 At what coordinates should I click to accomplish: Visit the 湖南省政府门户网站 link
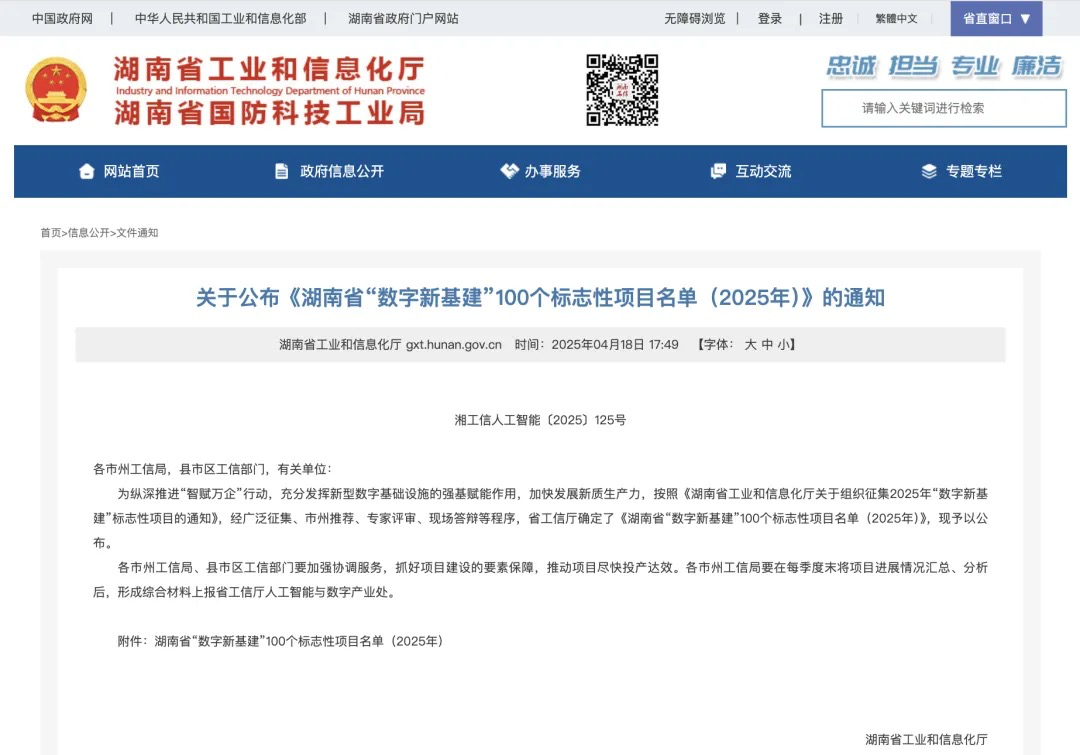click(x=403, y=19)
